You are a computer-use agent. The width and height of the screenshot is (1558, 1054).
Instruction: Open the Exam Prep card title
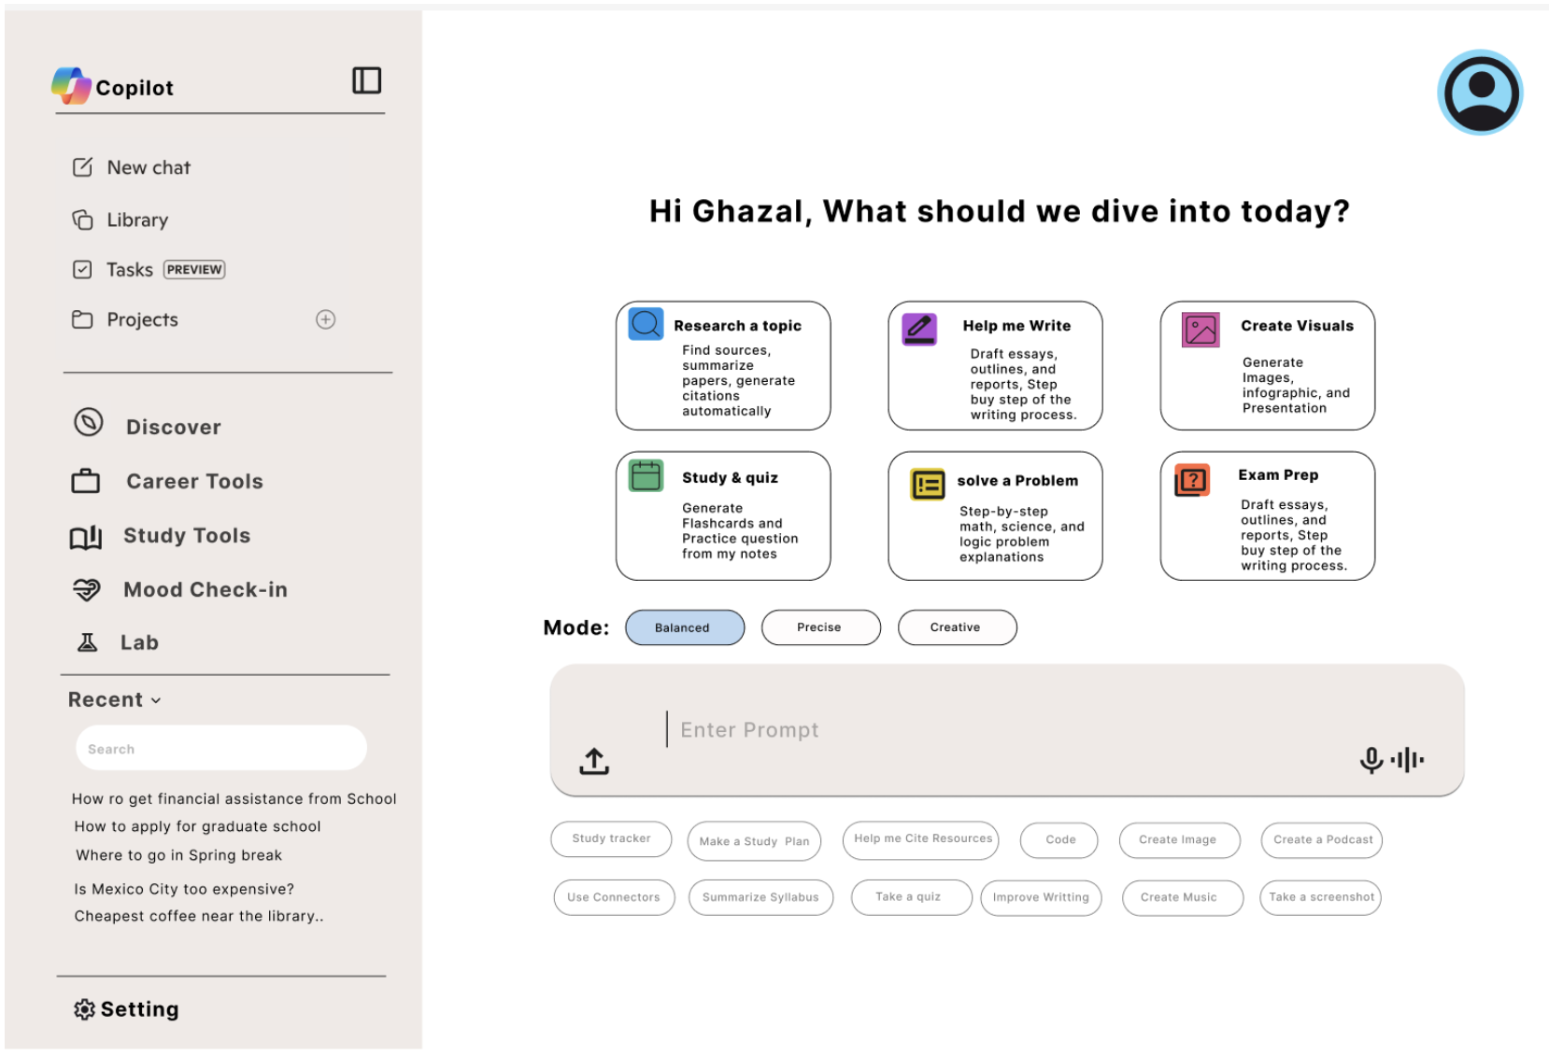coord(1278,475)
